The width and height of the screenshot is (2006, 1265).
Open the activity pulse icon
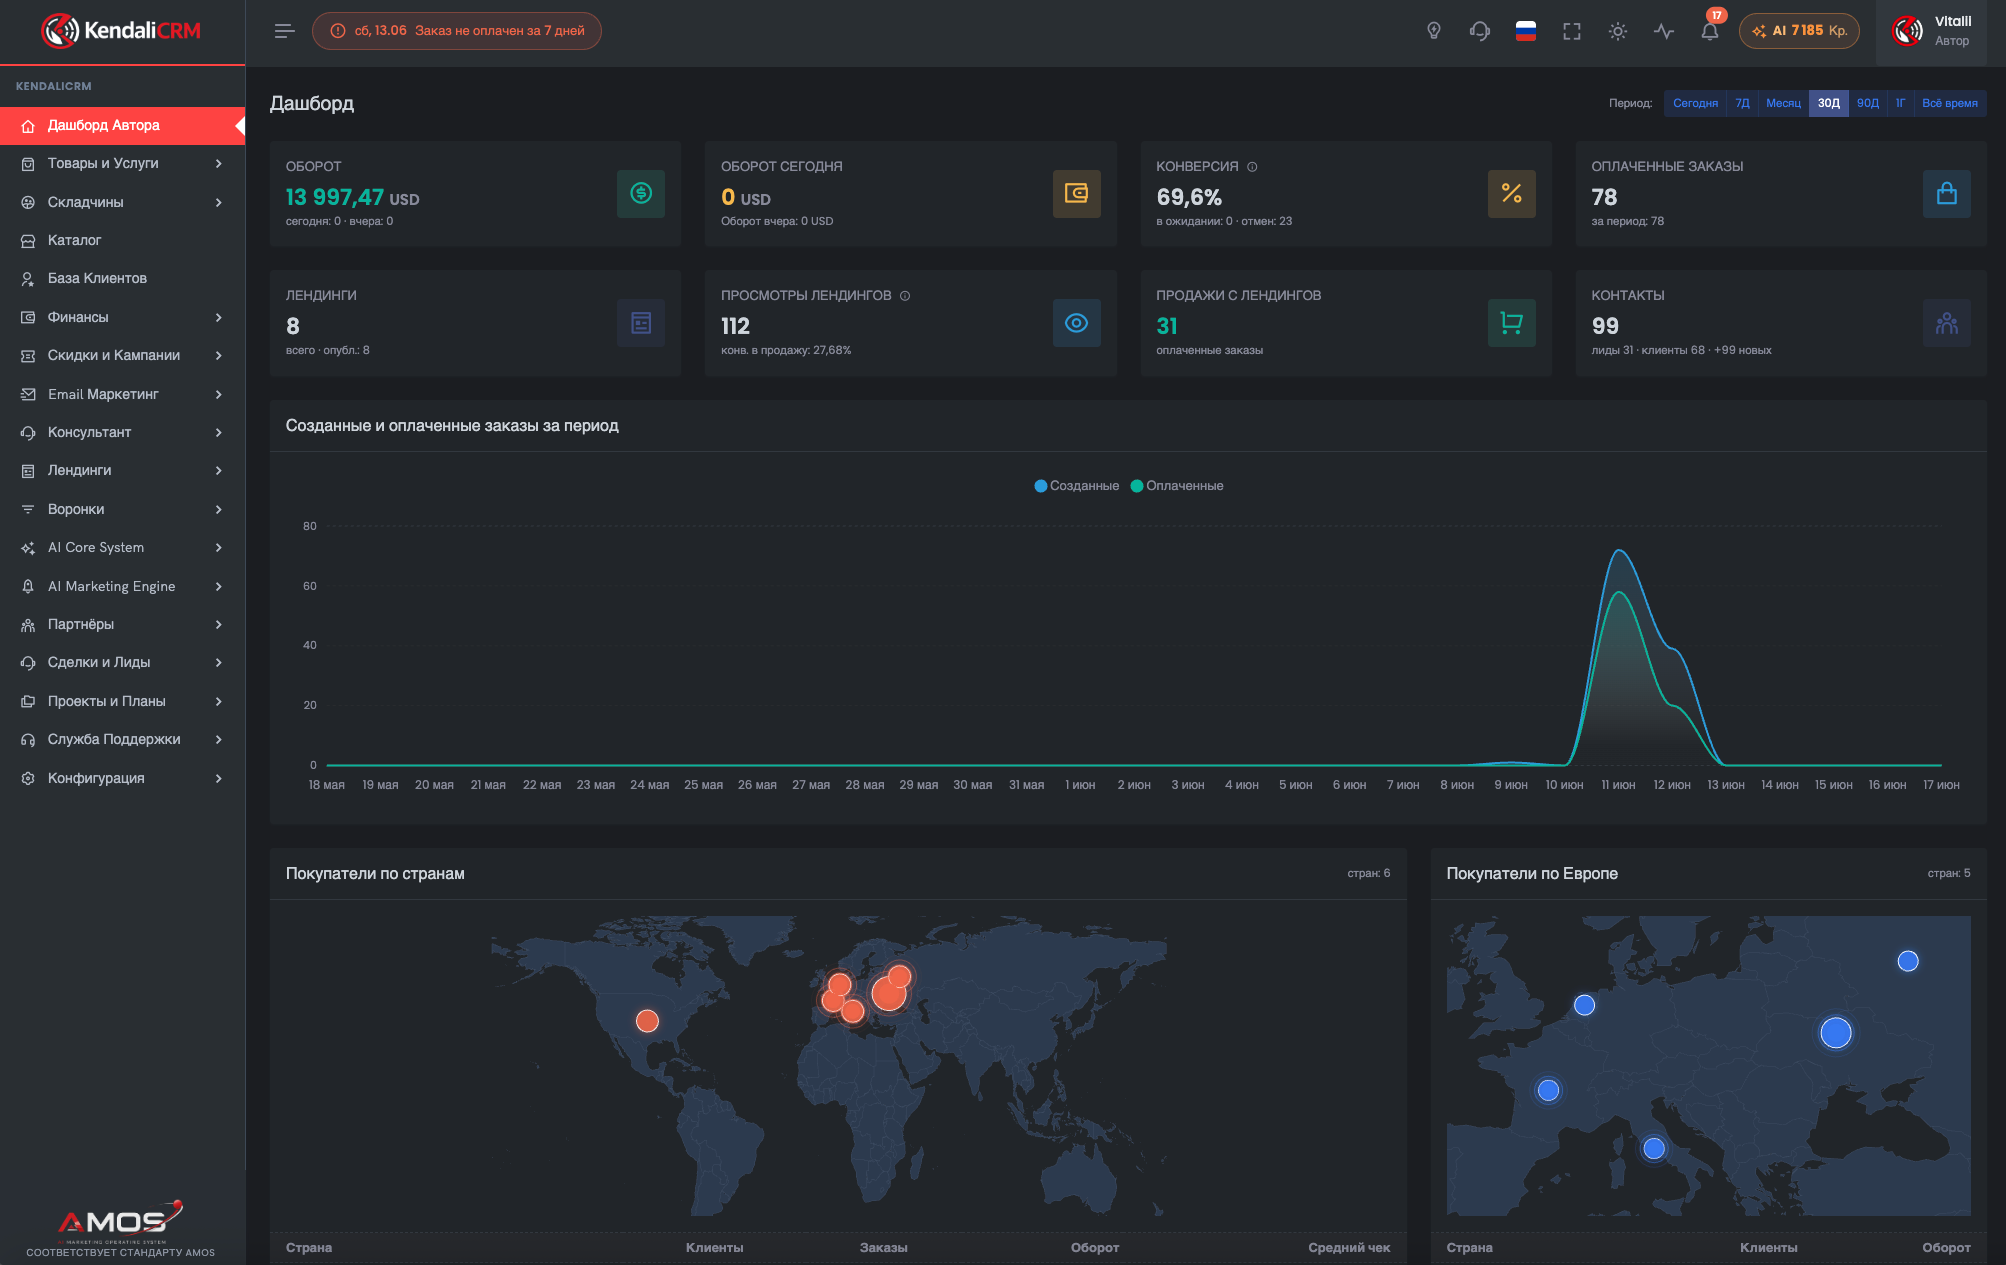point(1664,31)
